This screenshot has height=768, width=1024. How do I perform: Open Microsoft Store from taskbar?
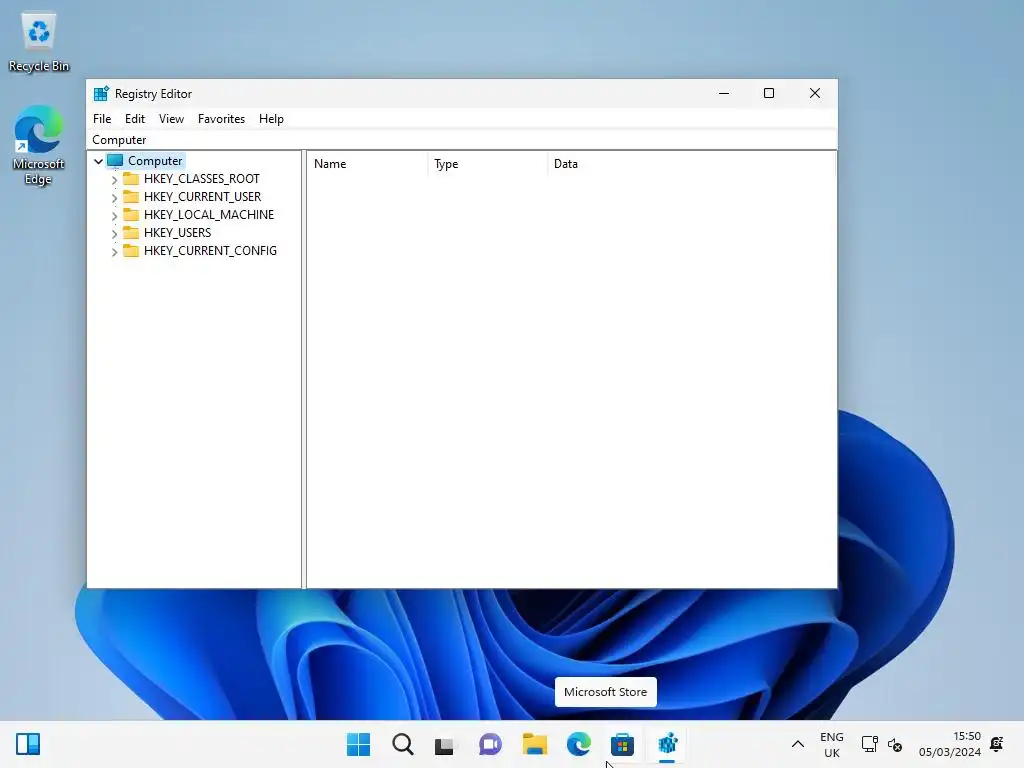[622, 744]
